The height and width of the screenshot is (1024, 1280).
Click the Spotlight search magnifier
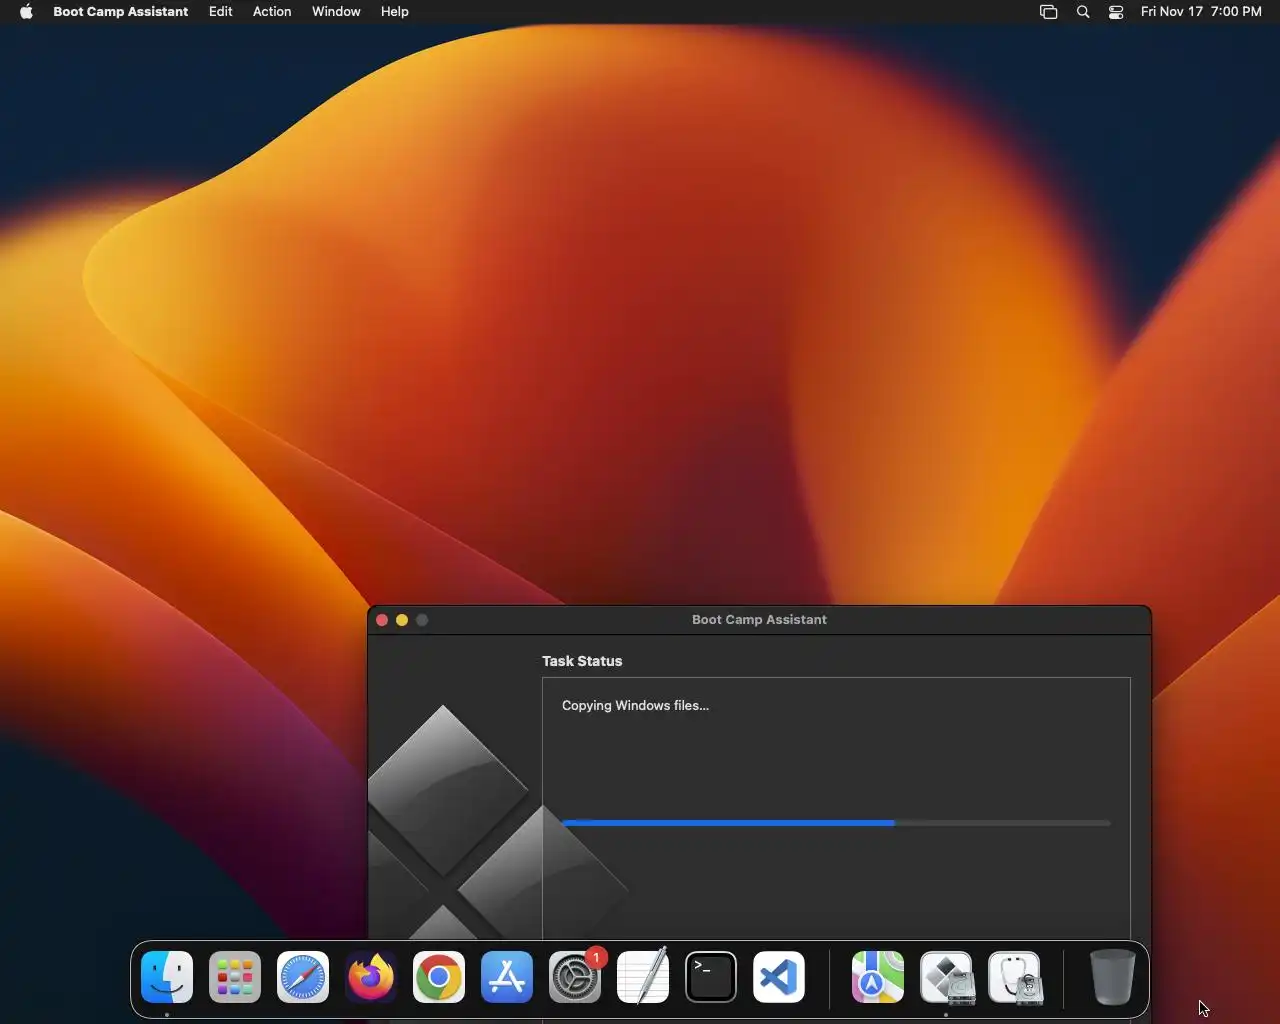1083,12
